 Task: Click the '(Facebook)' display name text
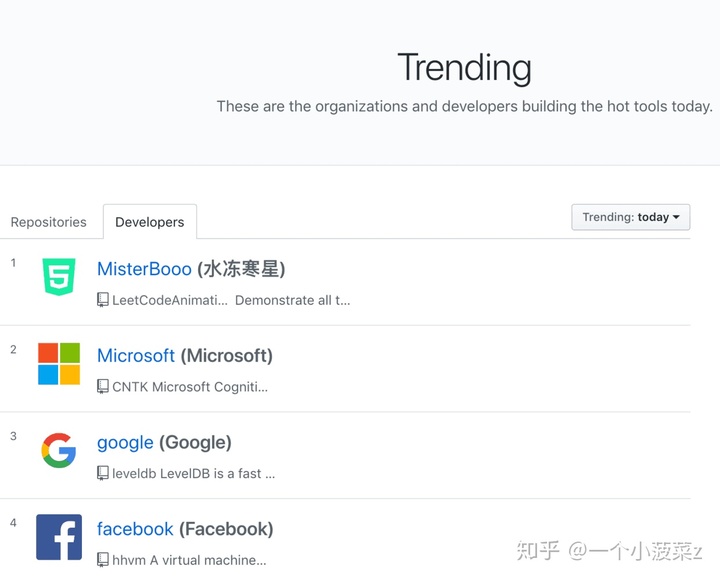click(226, 529)
